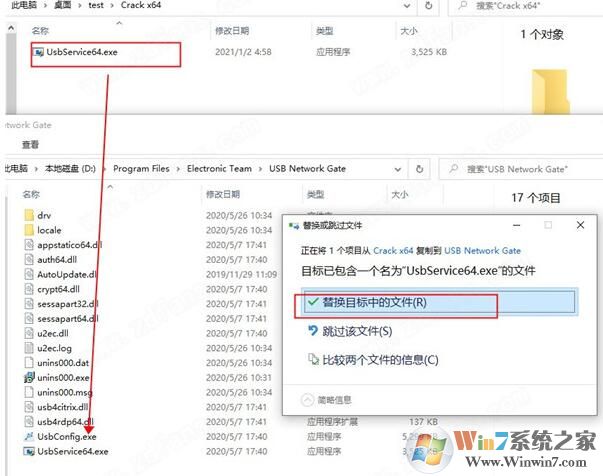Viewport: 603px width, 476px height.
Task: Expand the brief info chevron in replace dialog
Action: pyautogui.click(x=307, y=400)
